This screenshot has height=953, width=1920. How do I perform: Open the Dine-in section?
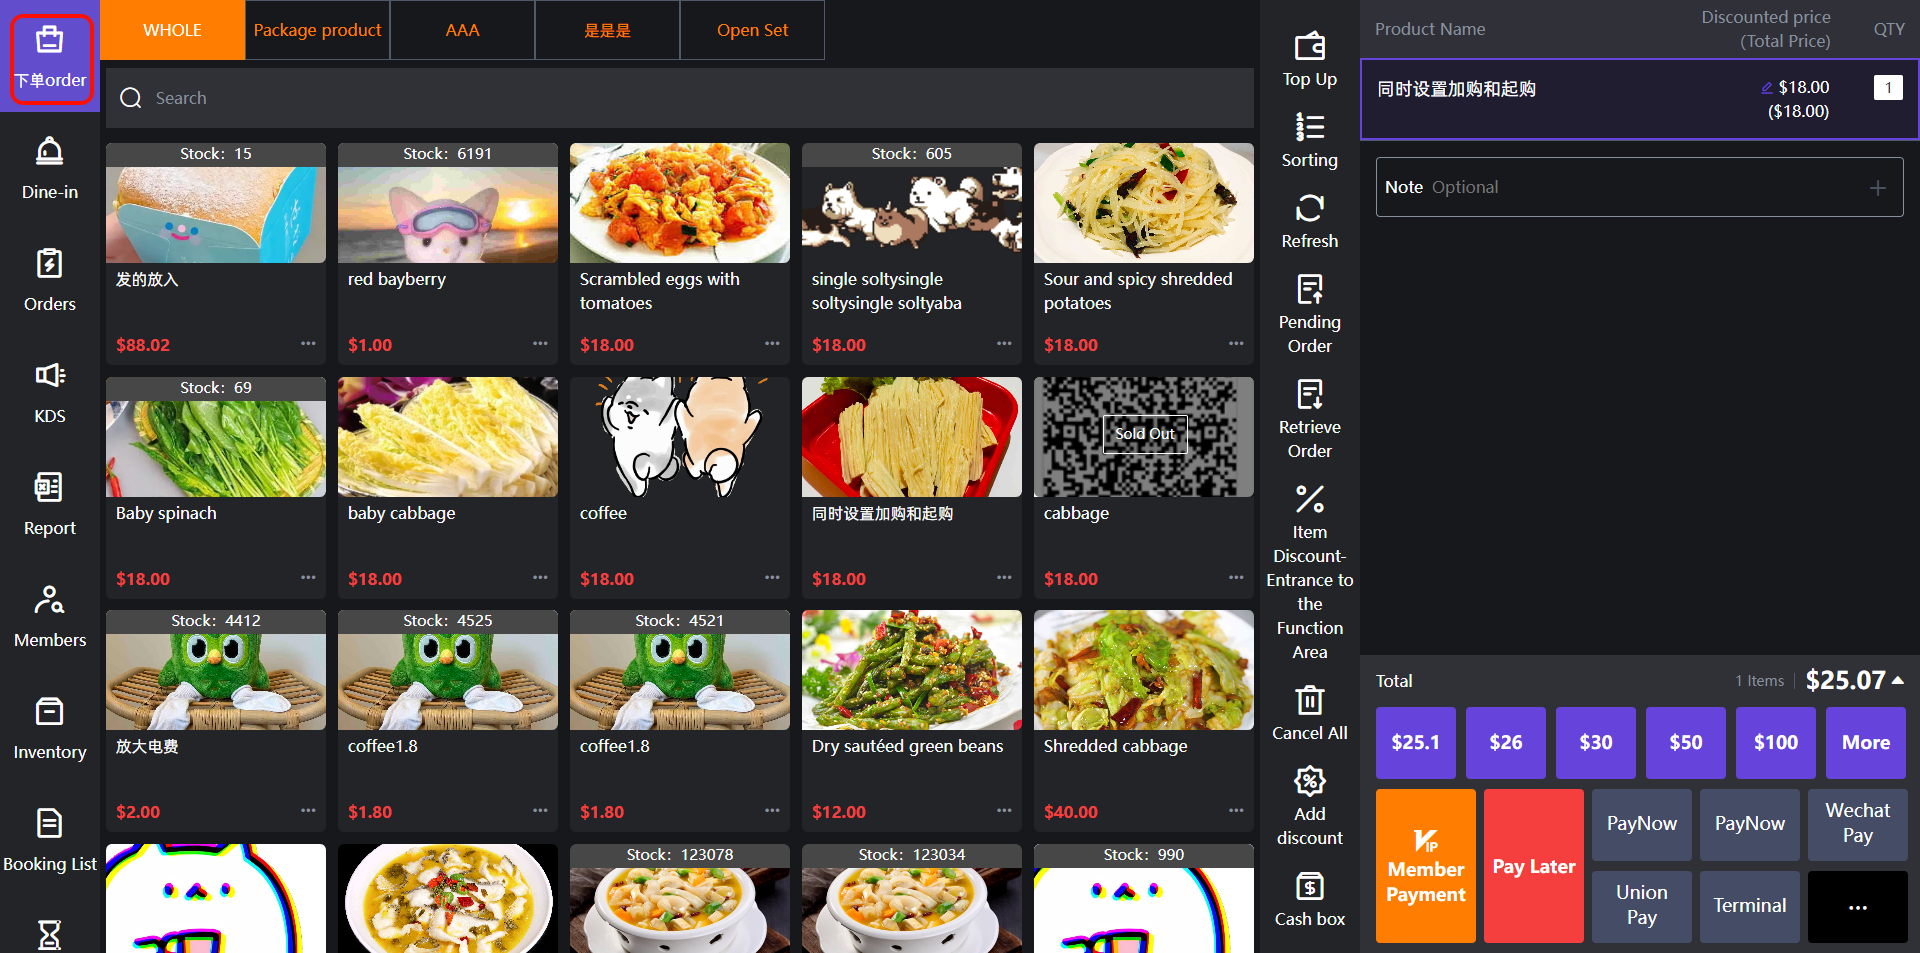point(49,168)
